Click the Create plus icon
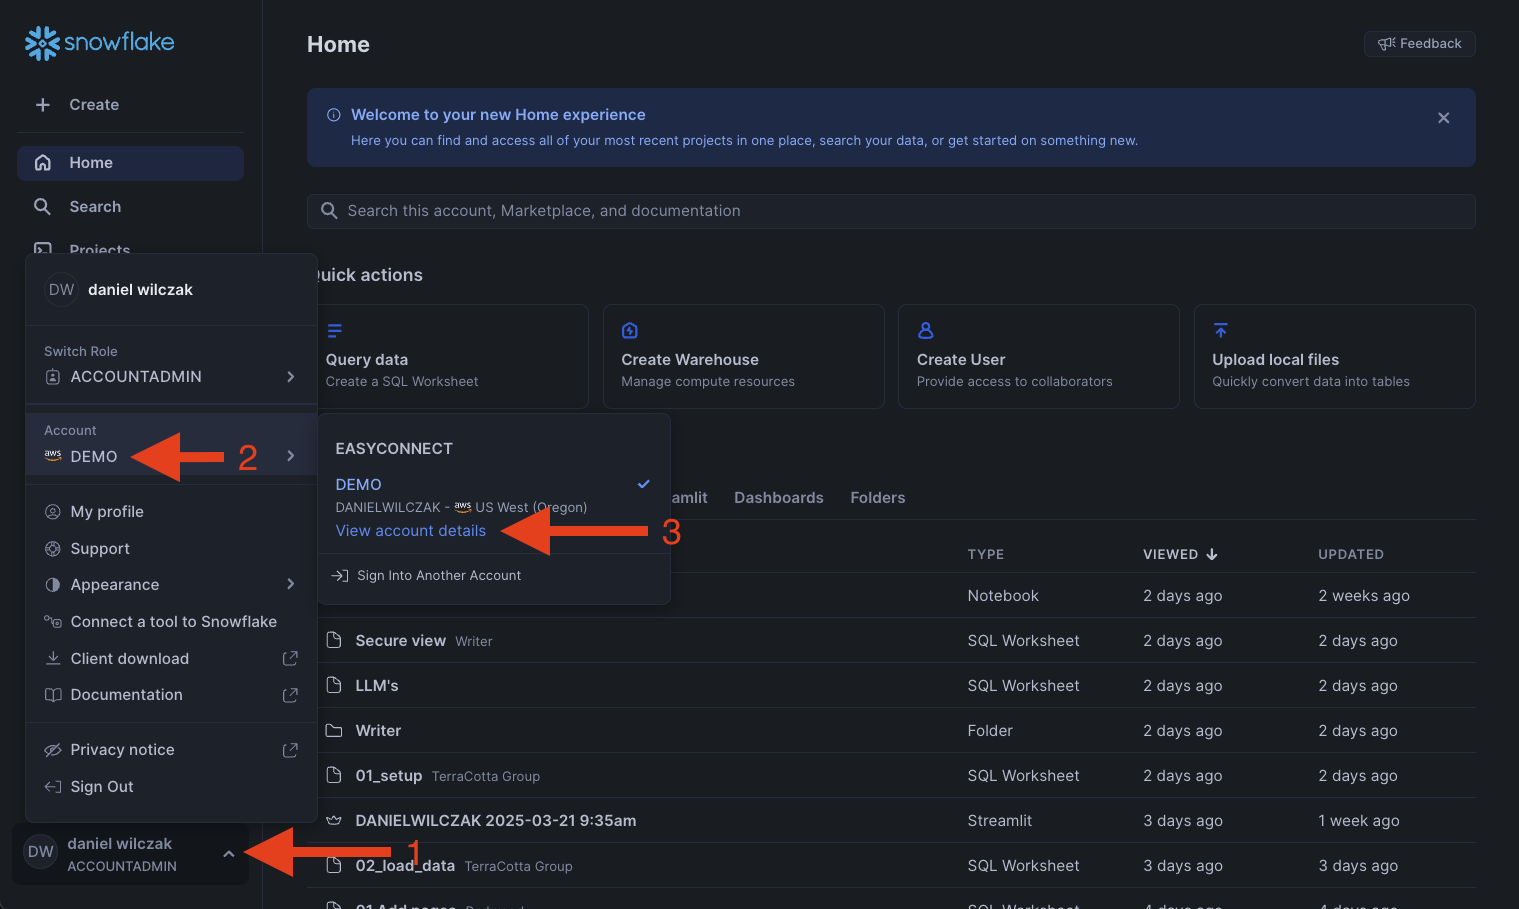 pos(43,105)
